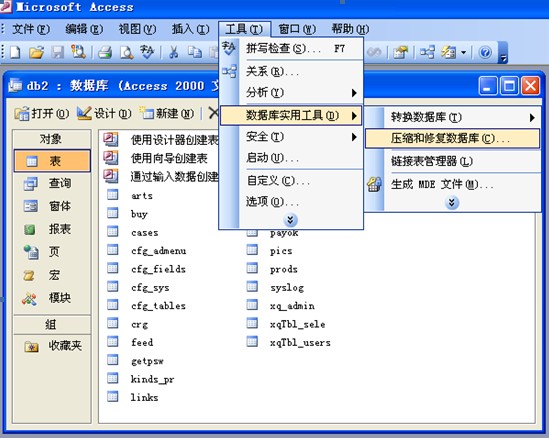Select the 宏 (Macros) object type
This screenshot has height=438, width=549.
(52, 275)
